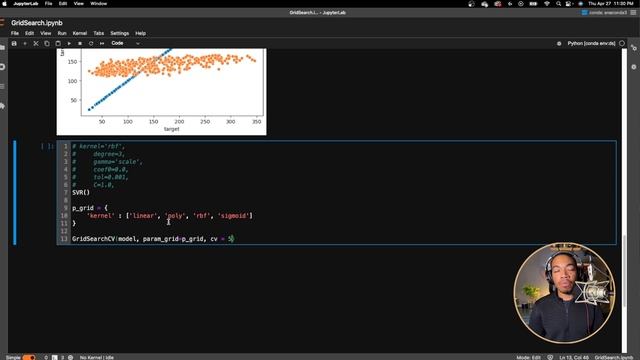The width and height of the screenshot is (640, 360).
Task: Open the property inspector gears icon
Action: click(x=633, y=47)
